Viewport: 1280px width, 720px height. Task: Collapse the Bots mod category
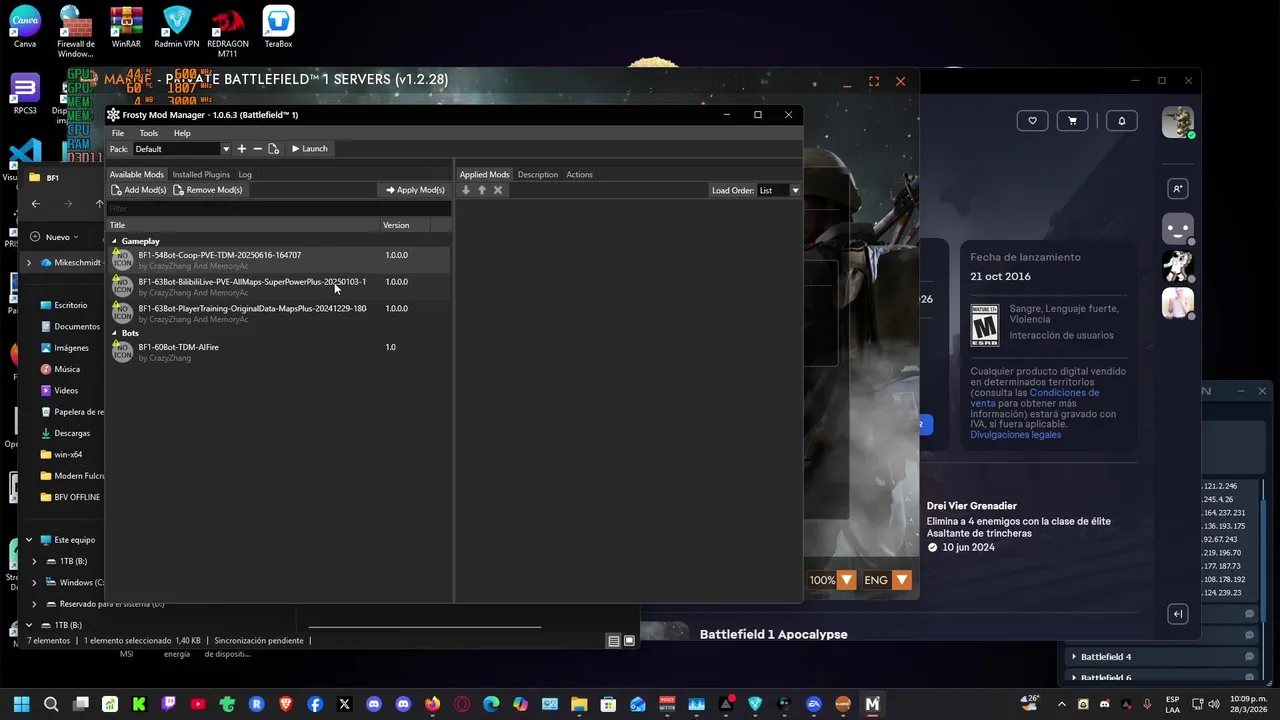tap(114, 333)
